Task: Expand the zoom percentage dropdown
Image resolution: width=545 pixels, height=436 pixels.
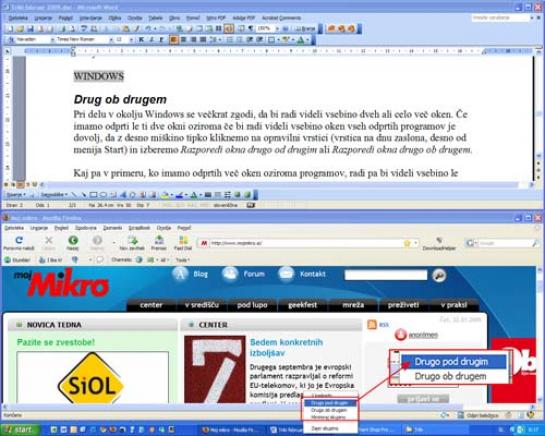Action: click(277, 29)
